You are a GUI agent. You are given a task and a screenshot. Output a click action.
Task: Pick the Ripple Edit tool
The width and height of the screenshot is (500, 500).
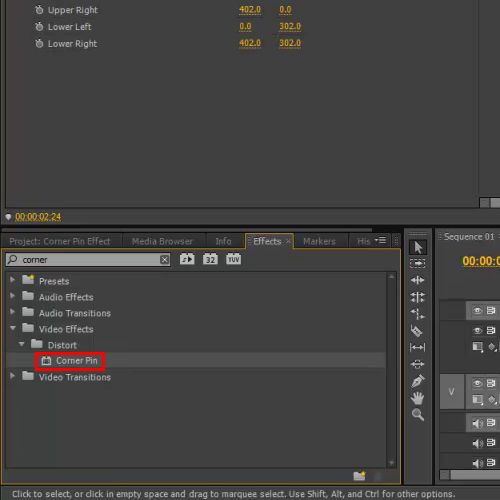pyautogui.click(x=418, y=280)
